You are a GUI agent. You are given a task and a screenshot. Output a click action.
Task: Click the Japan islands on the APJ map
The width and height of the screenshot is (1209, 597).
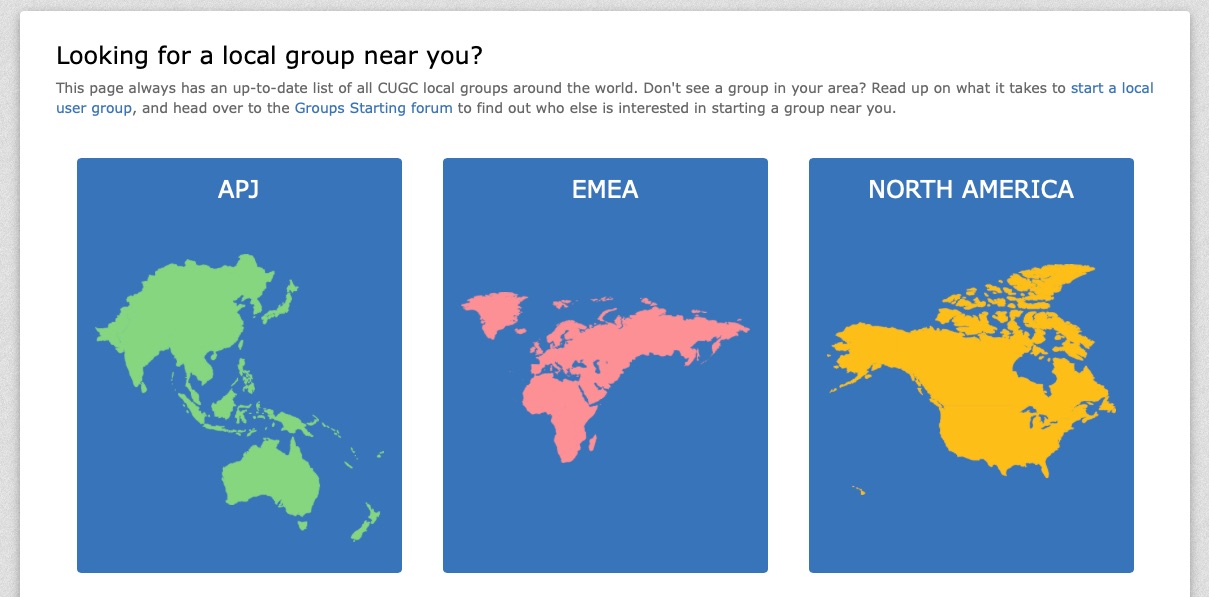tap(282, 300)
